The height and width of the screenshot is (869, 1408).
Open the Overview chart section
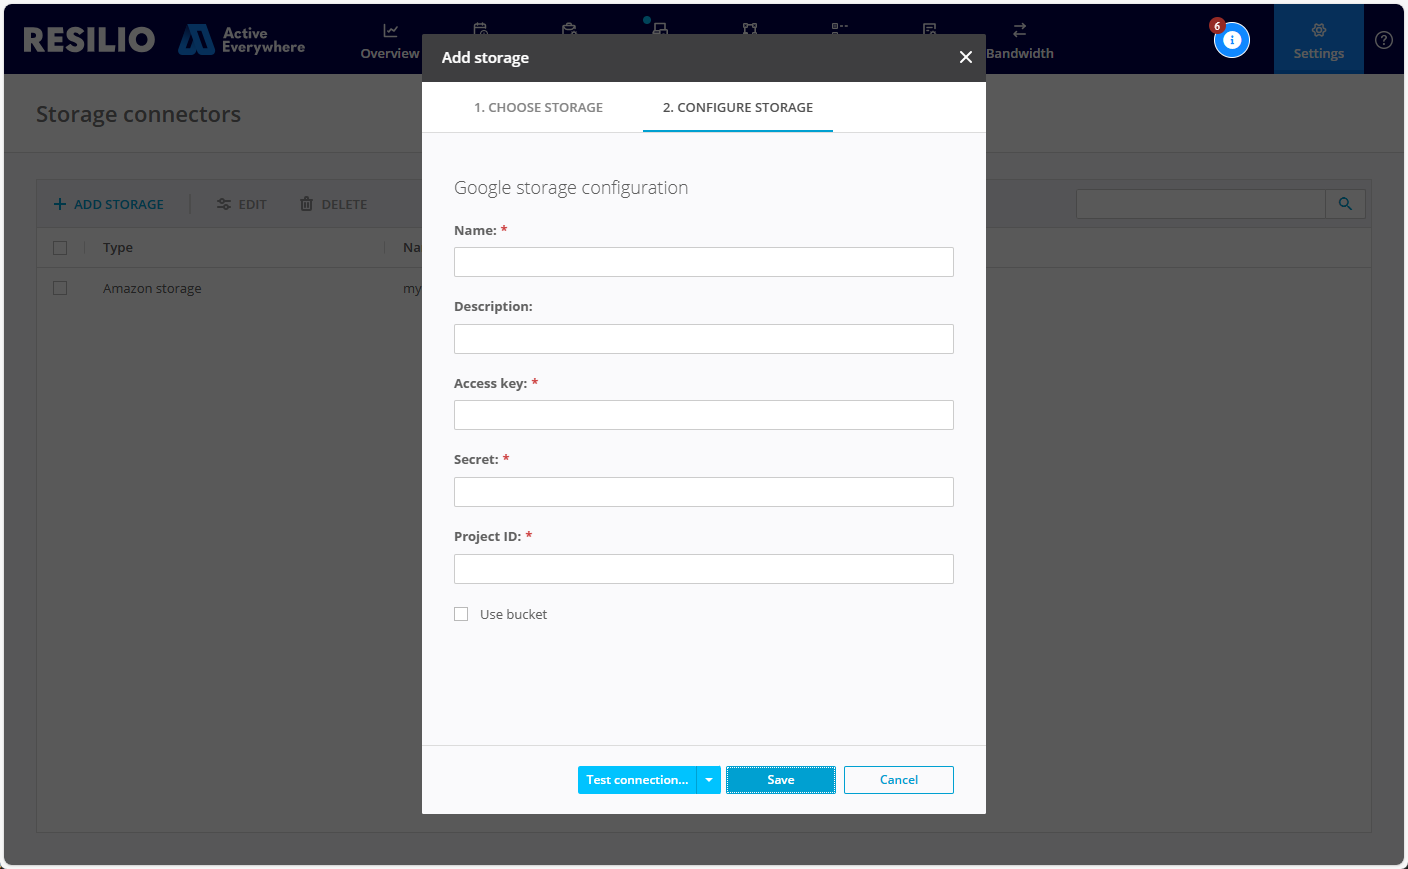390,40
